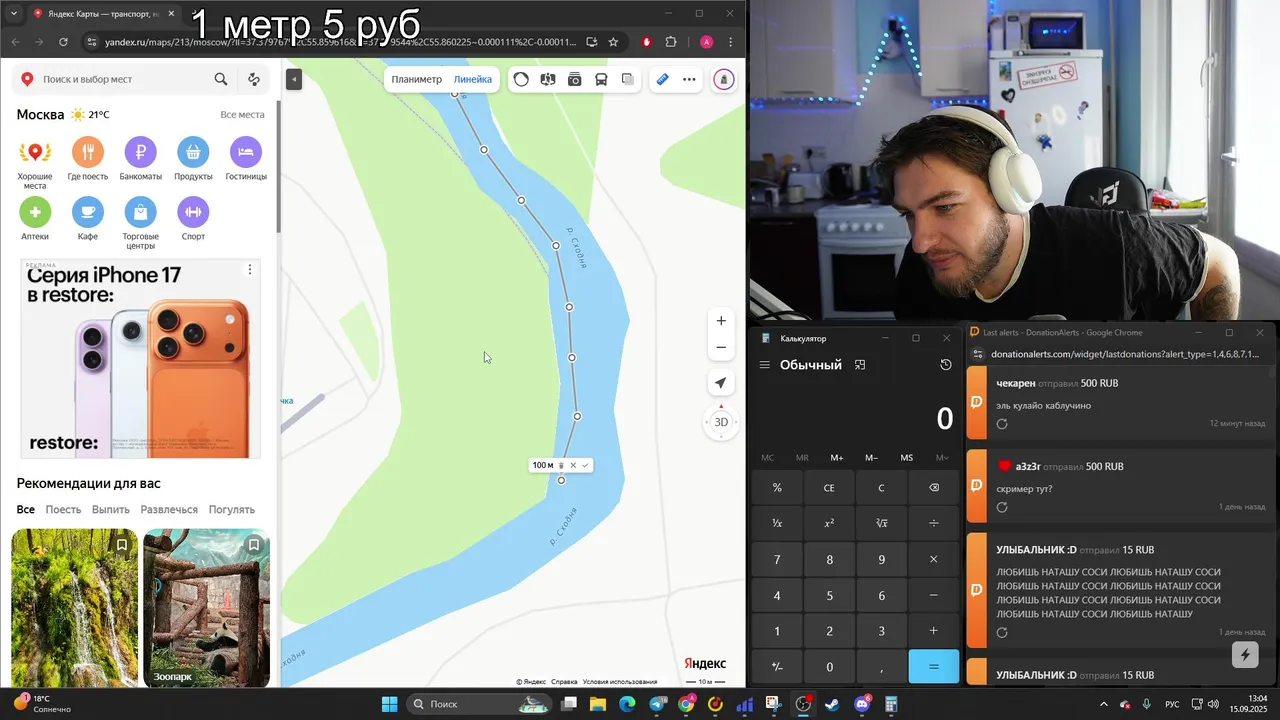Select the Поесть recommendations tab

63,509
